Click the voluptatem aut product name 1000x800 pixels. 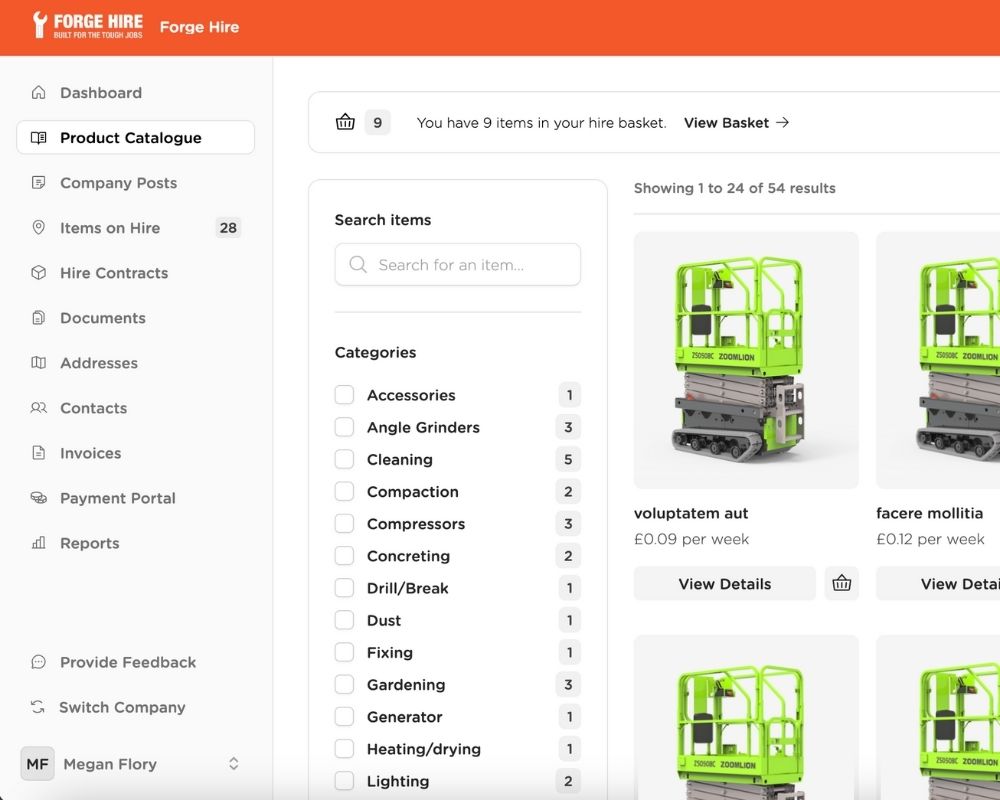coord(691,514)
